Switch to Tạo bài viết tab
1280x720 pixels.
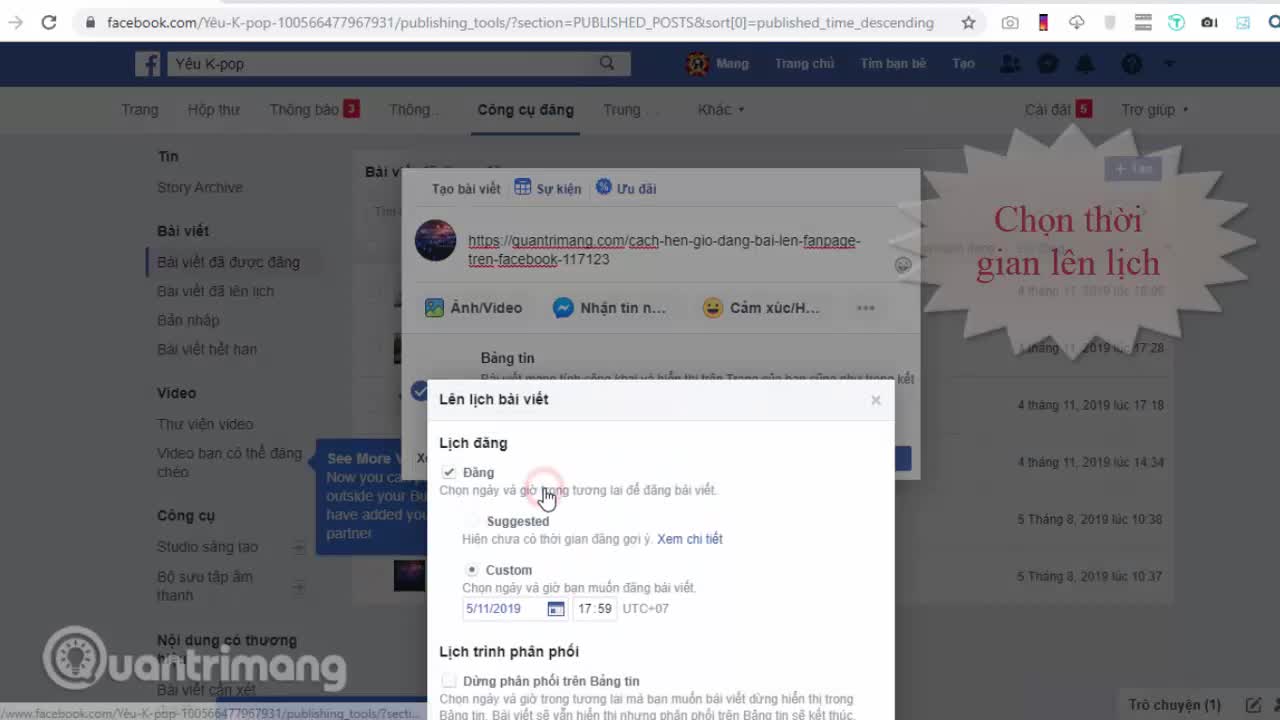[466, 188]
